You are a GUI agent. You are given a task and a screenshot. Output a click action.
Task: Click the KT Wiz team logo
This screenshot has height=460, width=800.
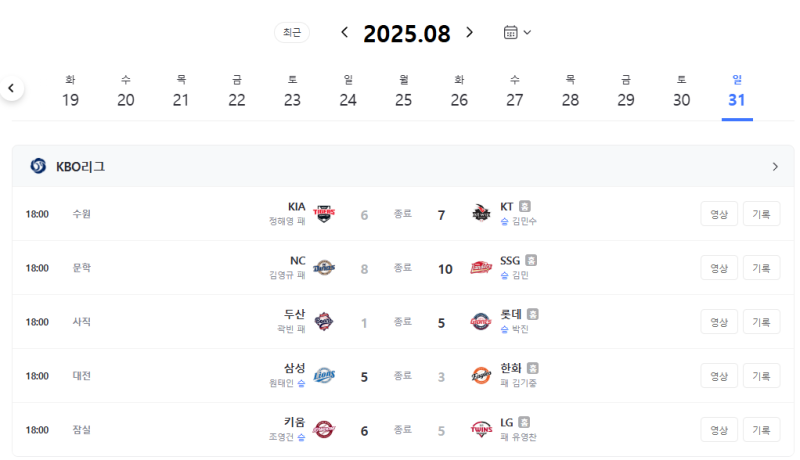[x=481, y=214]
